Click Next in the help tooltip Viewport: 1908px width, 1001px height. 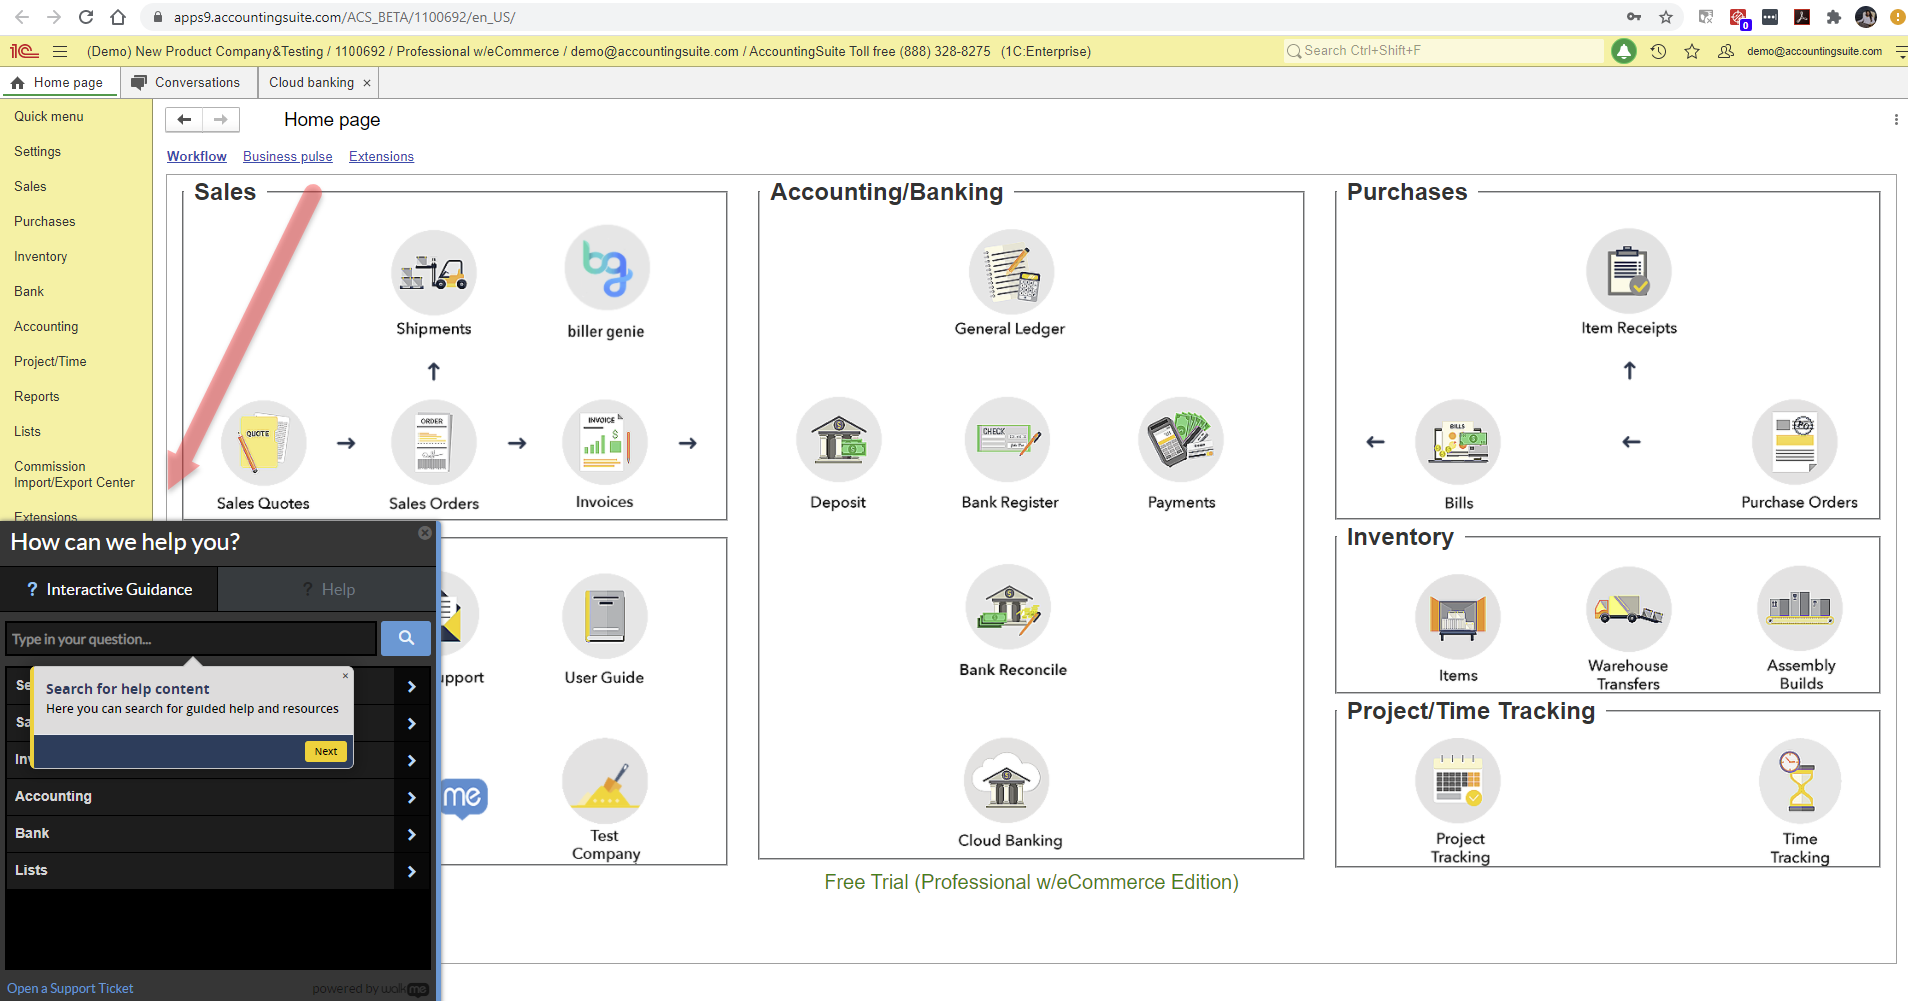pyautogui.click(x=326, y=752)
